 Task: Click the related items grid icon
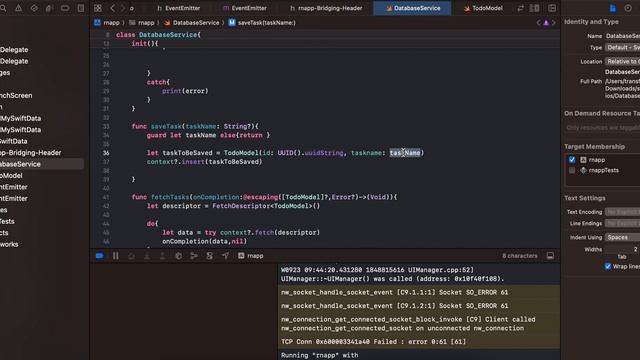[x=98, y=8]
